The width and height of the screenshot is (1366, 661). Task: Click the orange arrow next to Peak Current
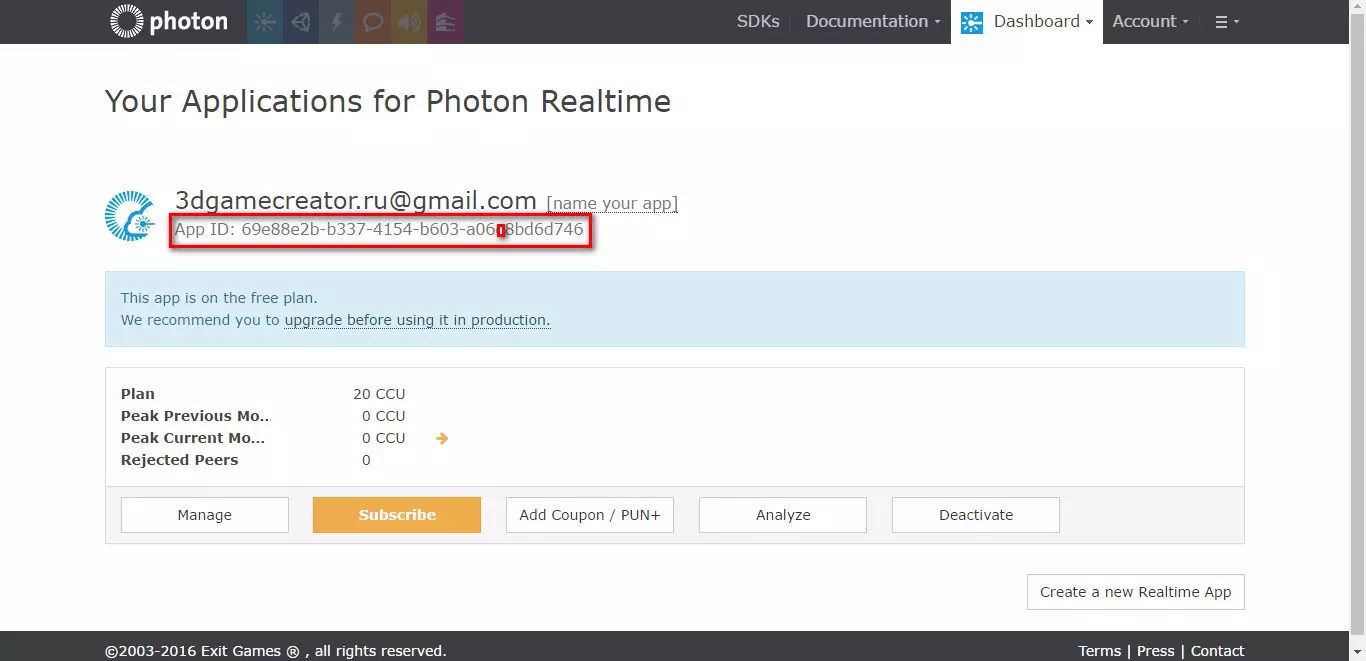(x=442, y=438)
